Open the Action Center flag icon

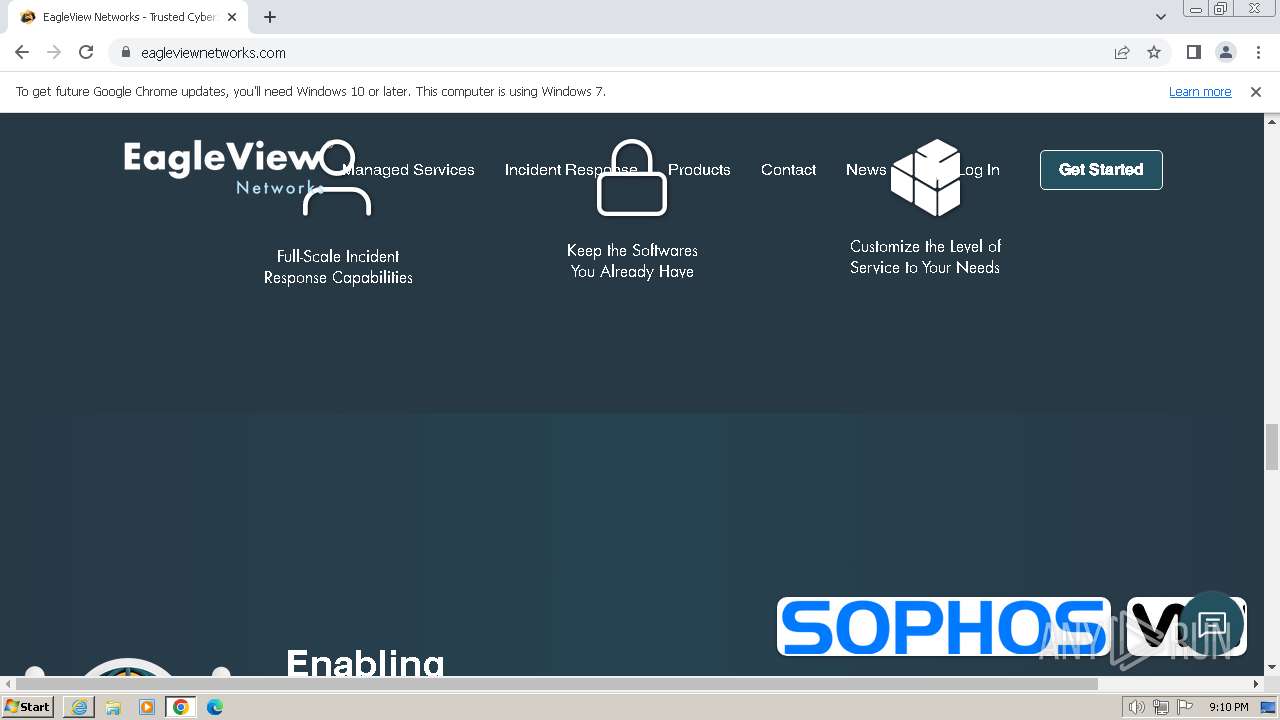coord(1185,707)
